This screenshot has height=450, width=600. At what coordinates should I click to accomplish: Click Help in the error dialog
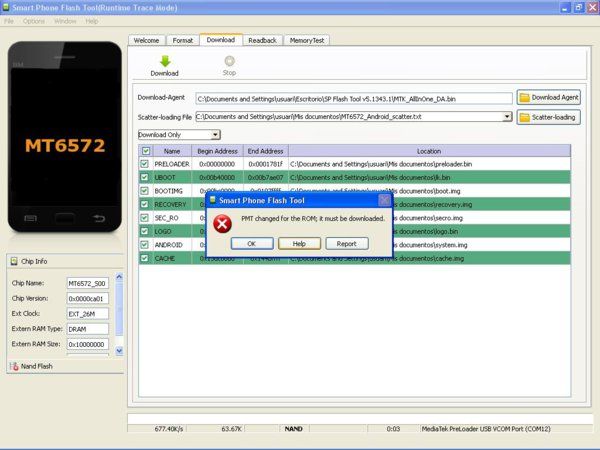click(299, 244)
